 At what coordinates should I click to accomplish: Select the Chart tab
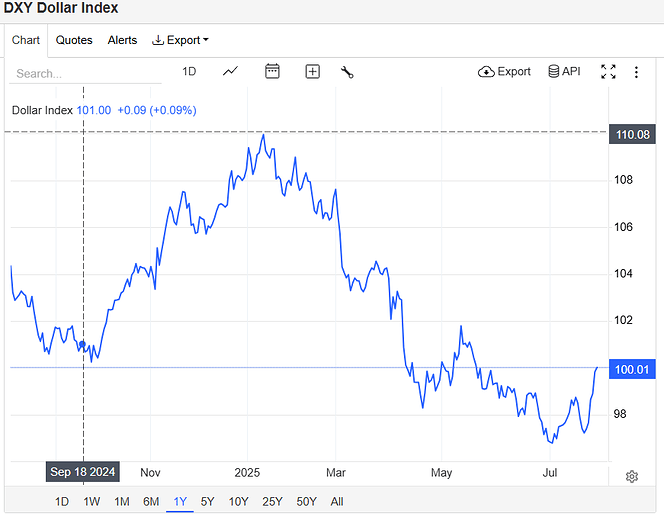pyautogui.click(x=26, y=40)
